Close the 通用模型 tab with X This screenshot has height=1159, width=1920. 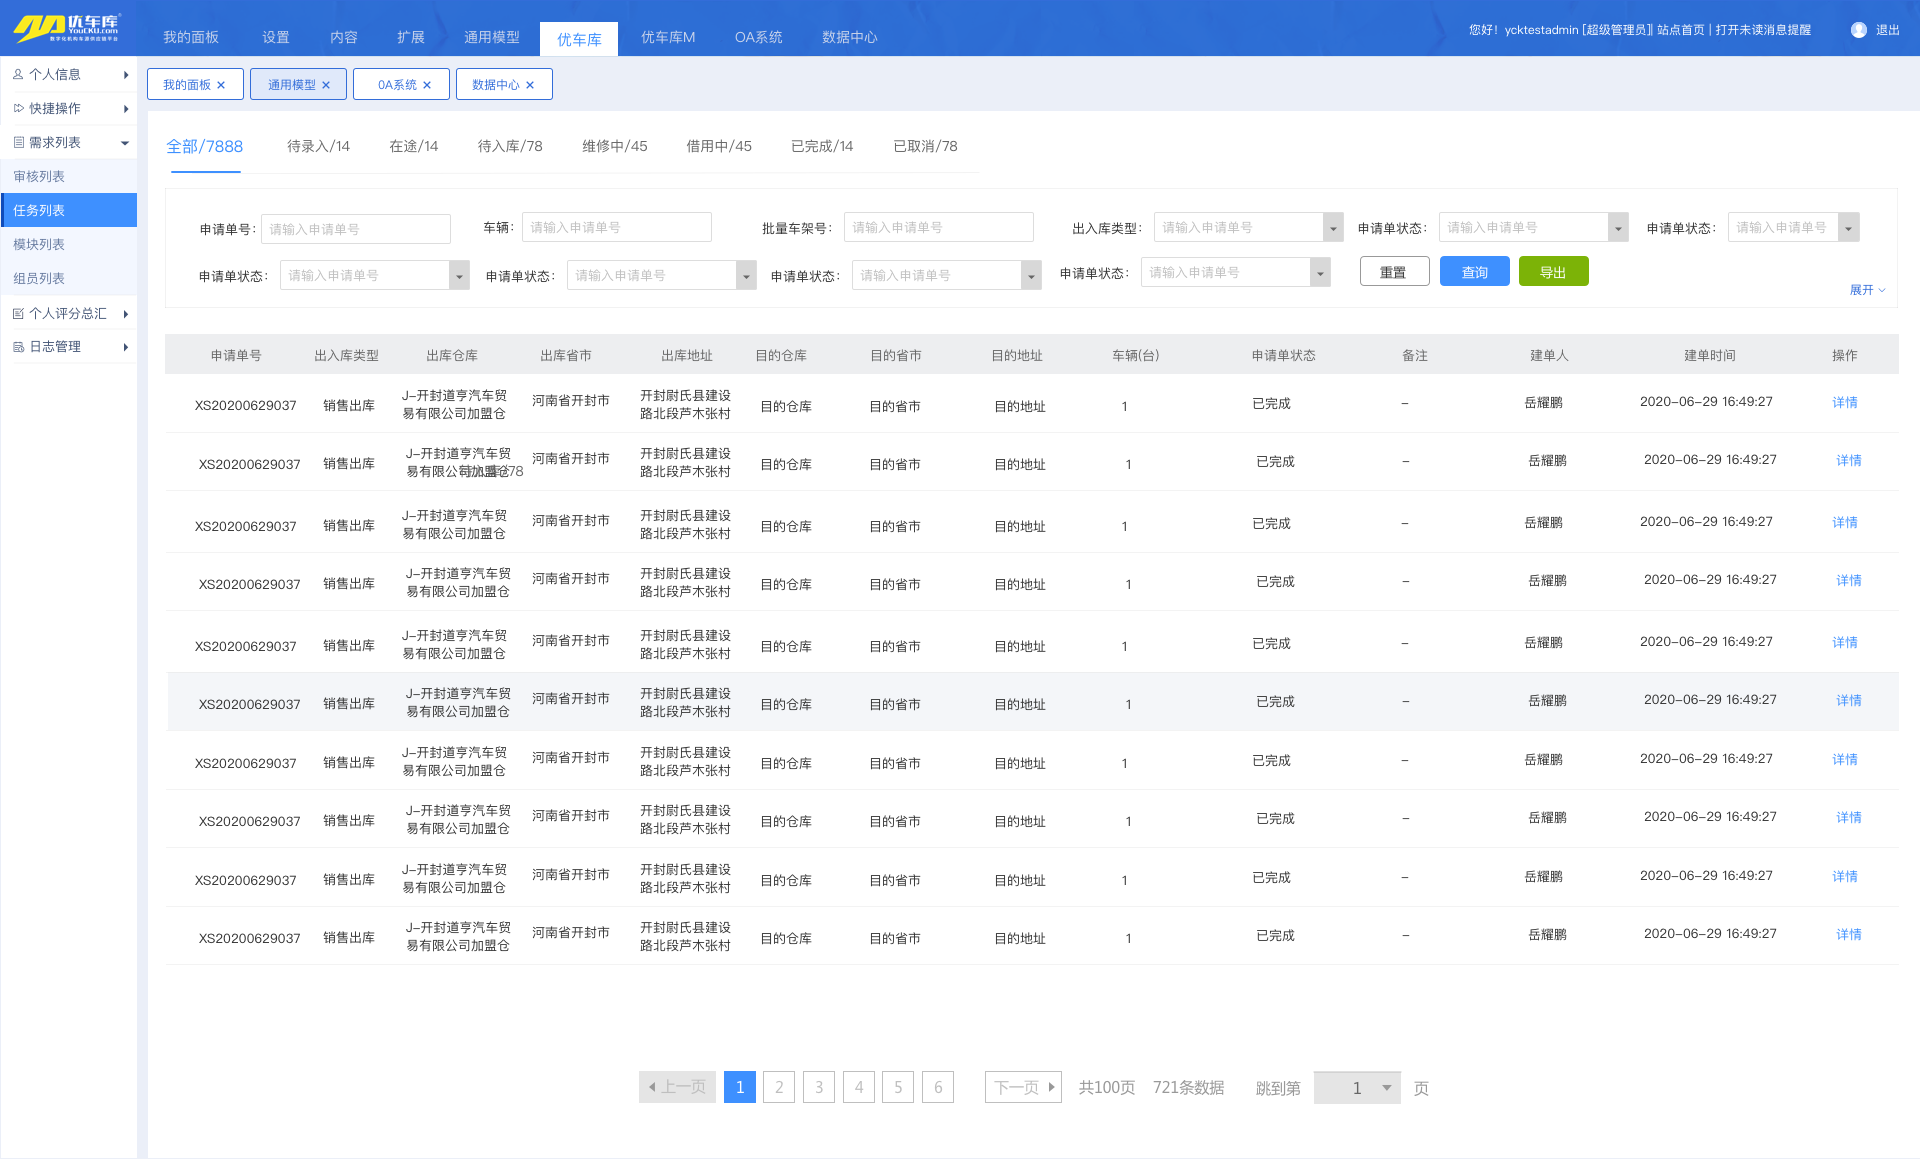326,85
